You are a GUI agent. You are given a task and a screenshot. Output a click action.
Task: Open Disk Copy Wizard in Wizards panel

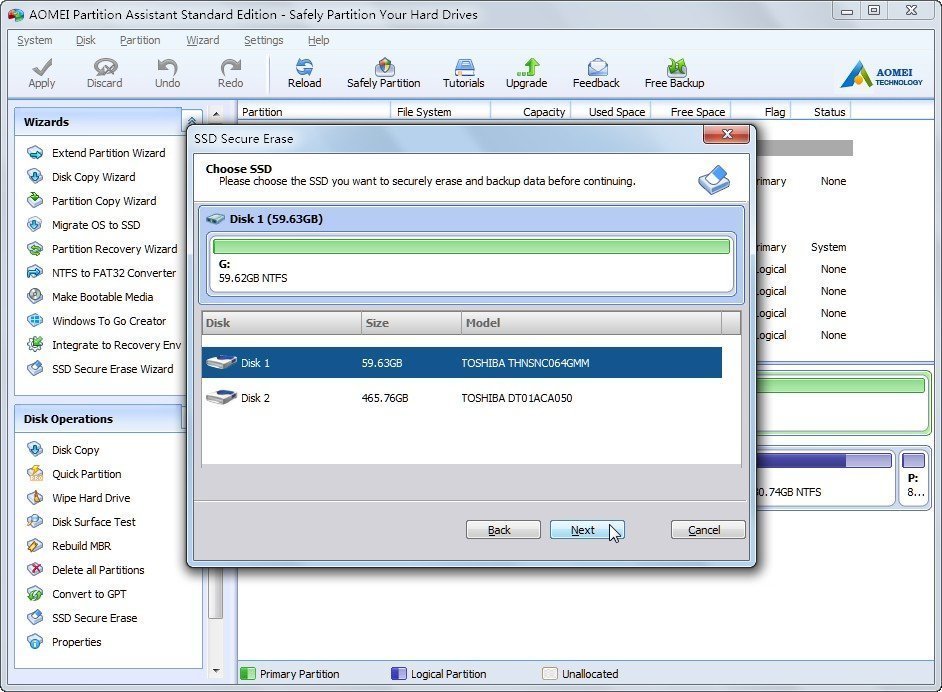pos(93,177)
